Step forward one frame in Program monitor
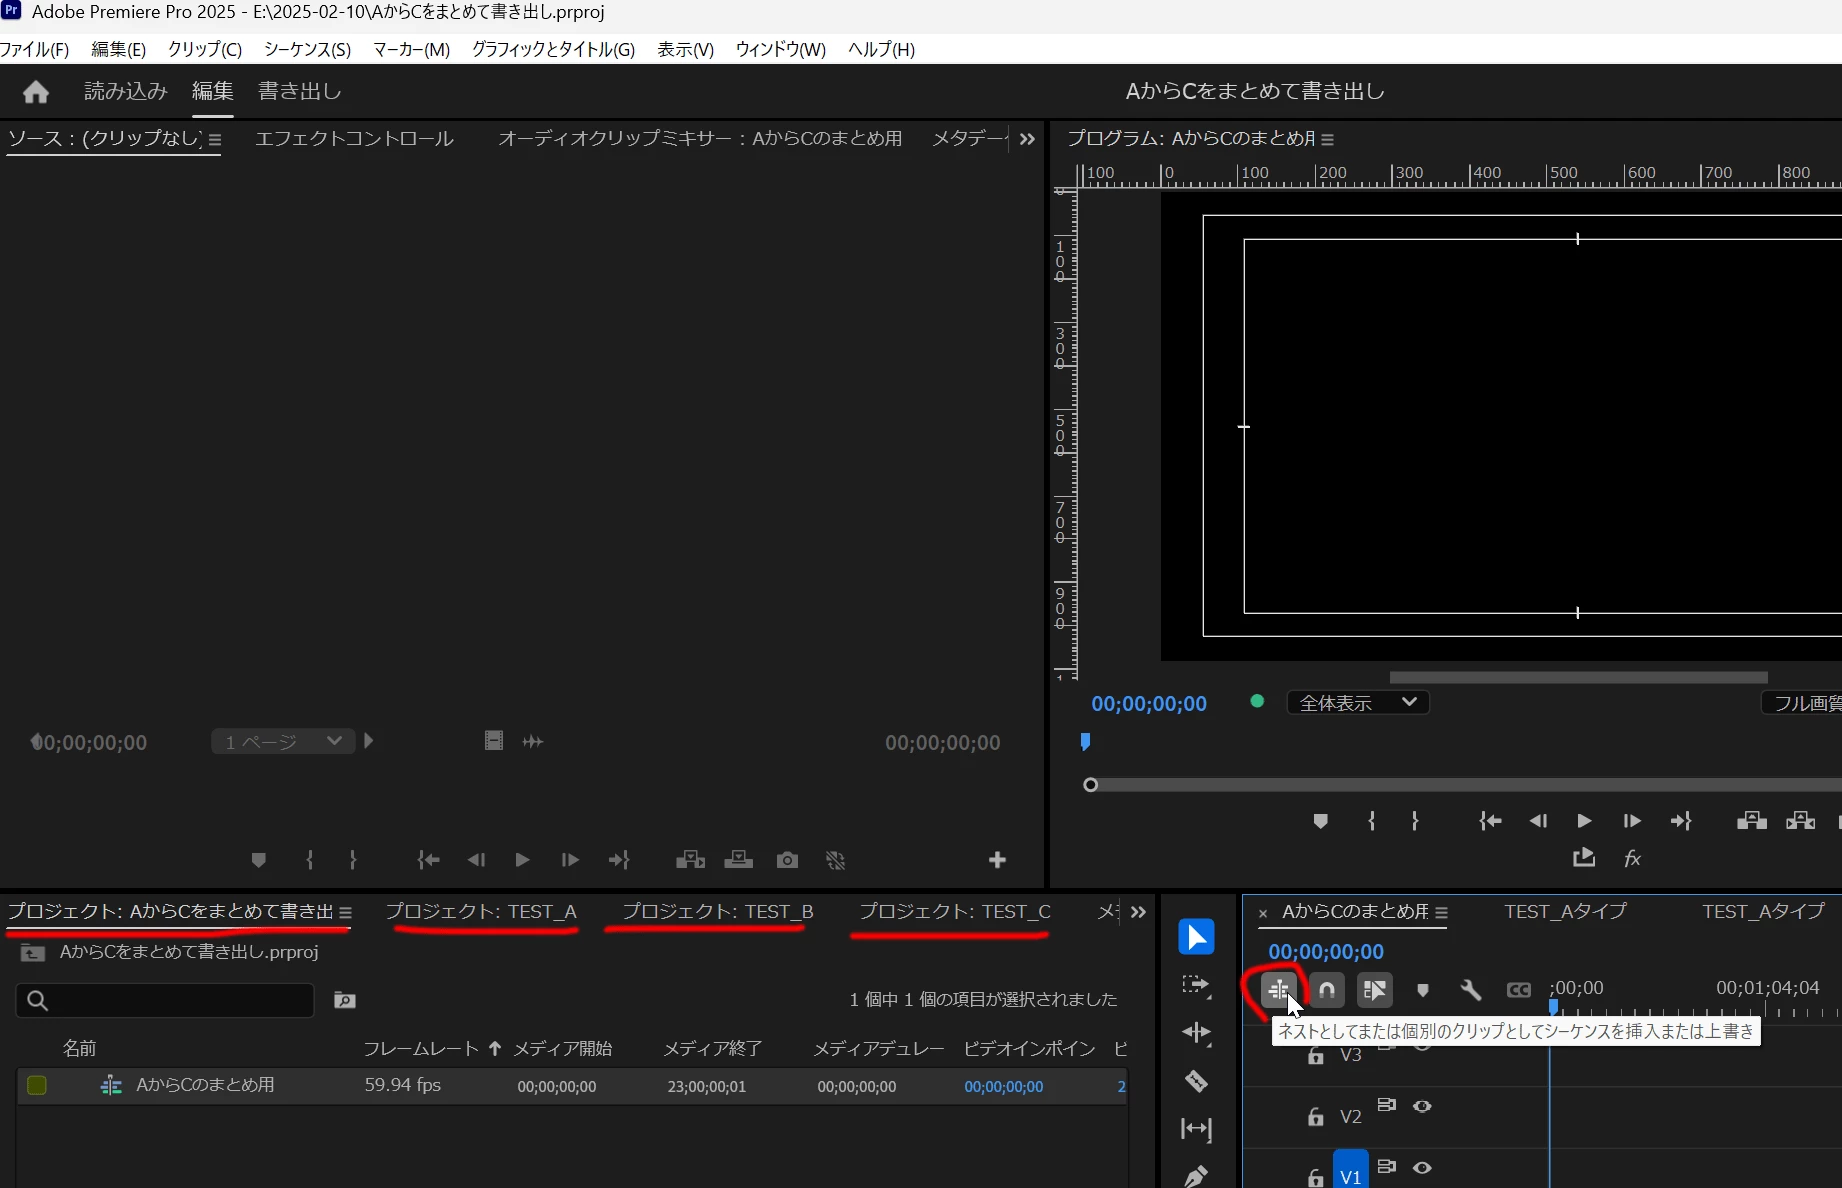Image resolution: width=1842 pixels, height=1188 pixels. pos(1632,821)
